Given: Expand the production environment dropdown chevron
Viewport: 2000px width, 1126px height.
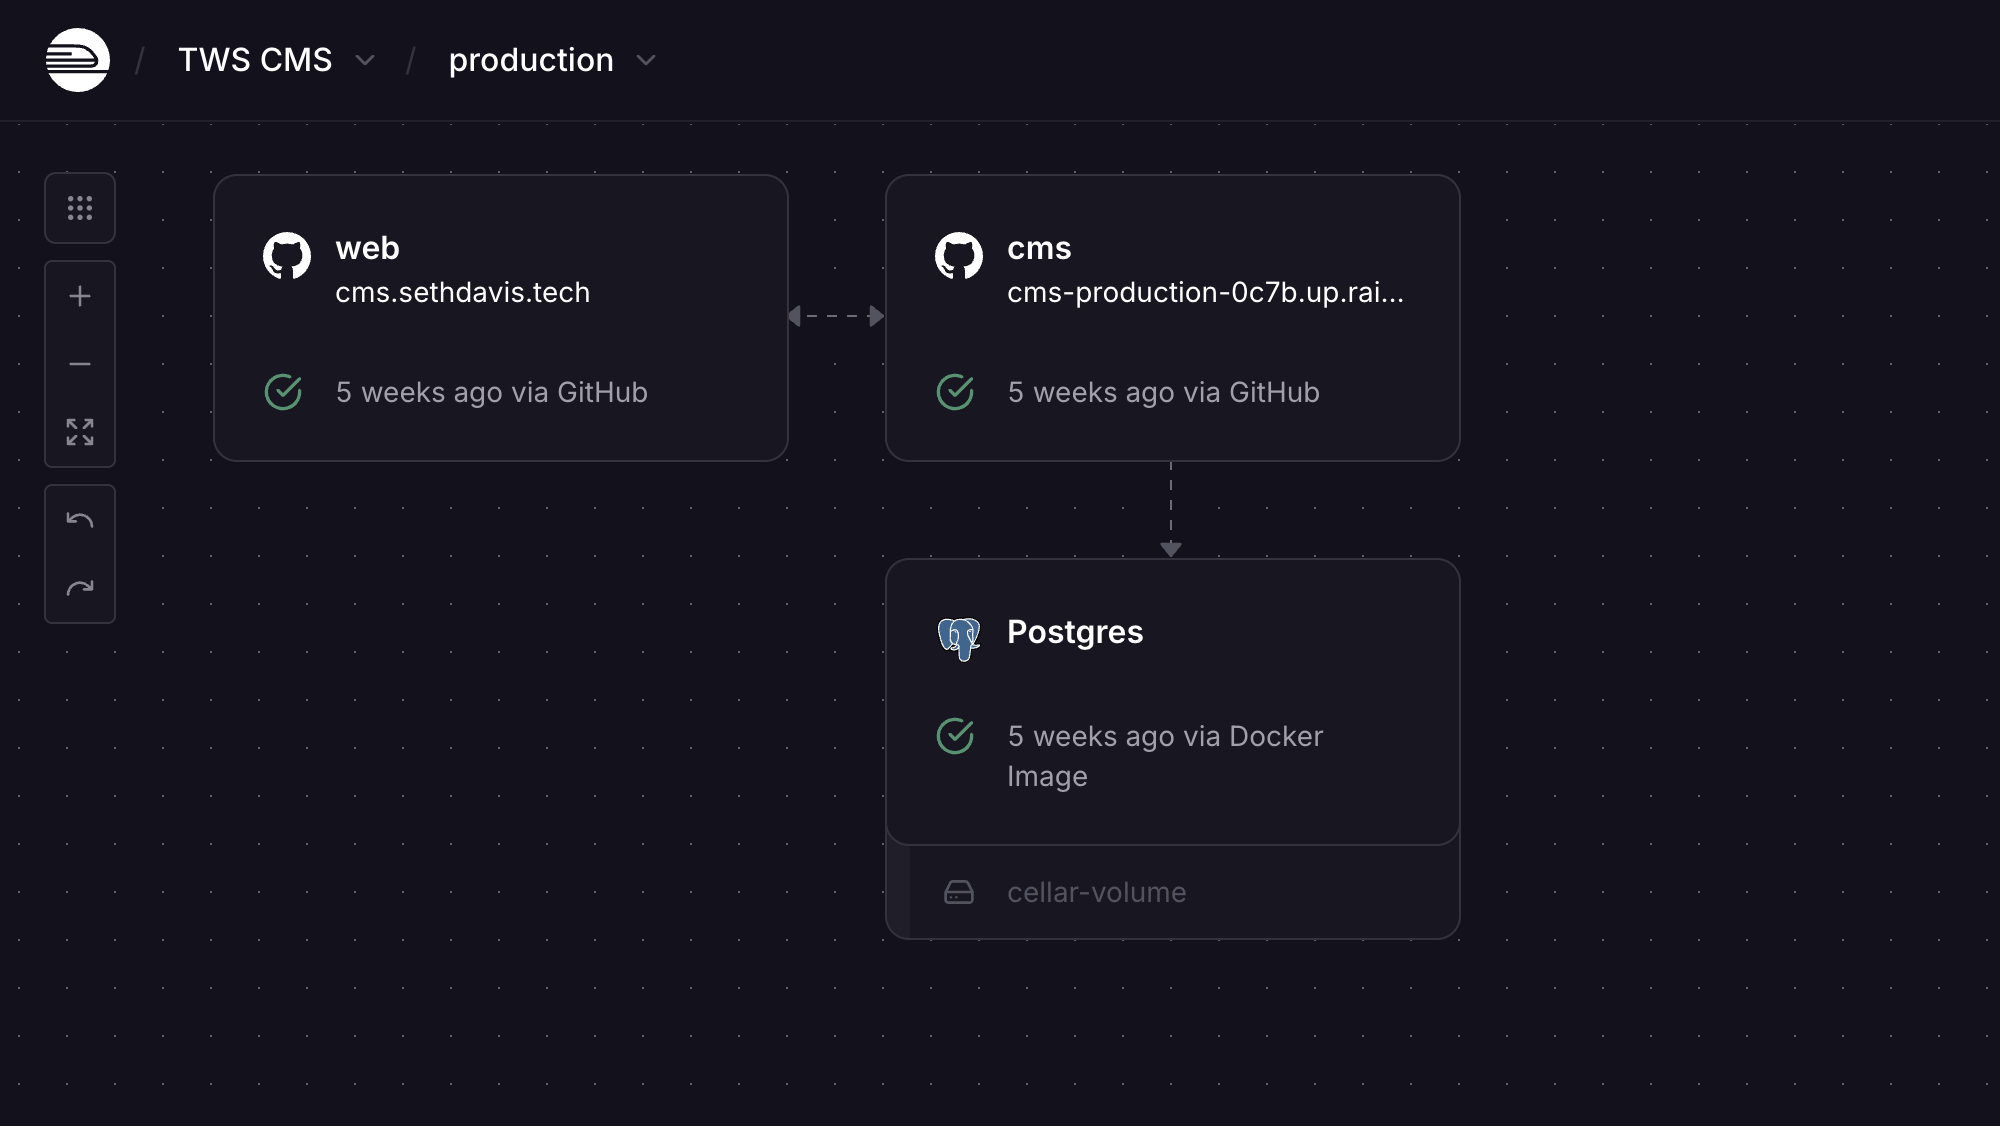Looking at the screenshot, I should coord(647,61).
